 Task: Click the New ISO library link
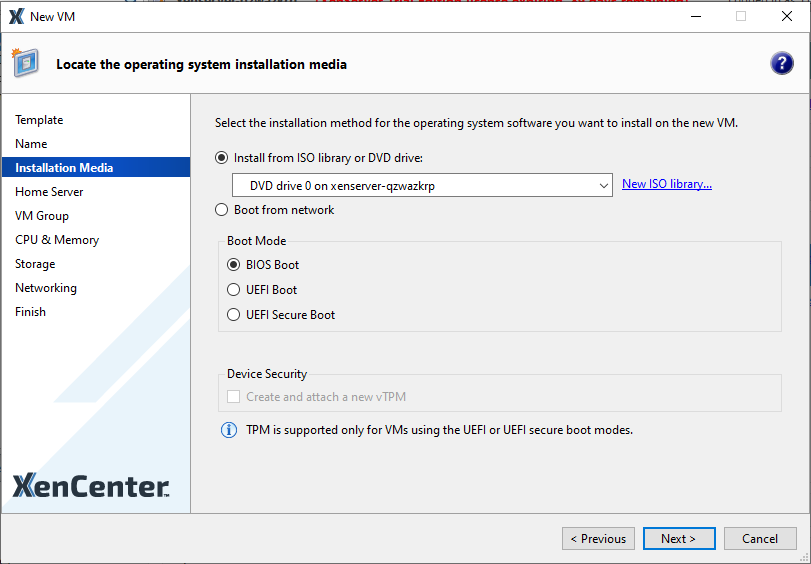click(x=667, y=184)
